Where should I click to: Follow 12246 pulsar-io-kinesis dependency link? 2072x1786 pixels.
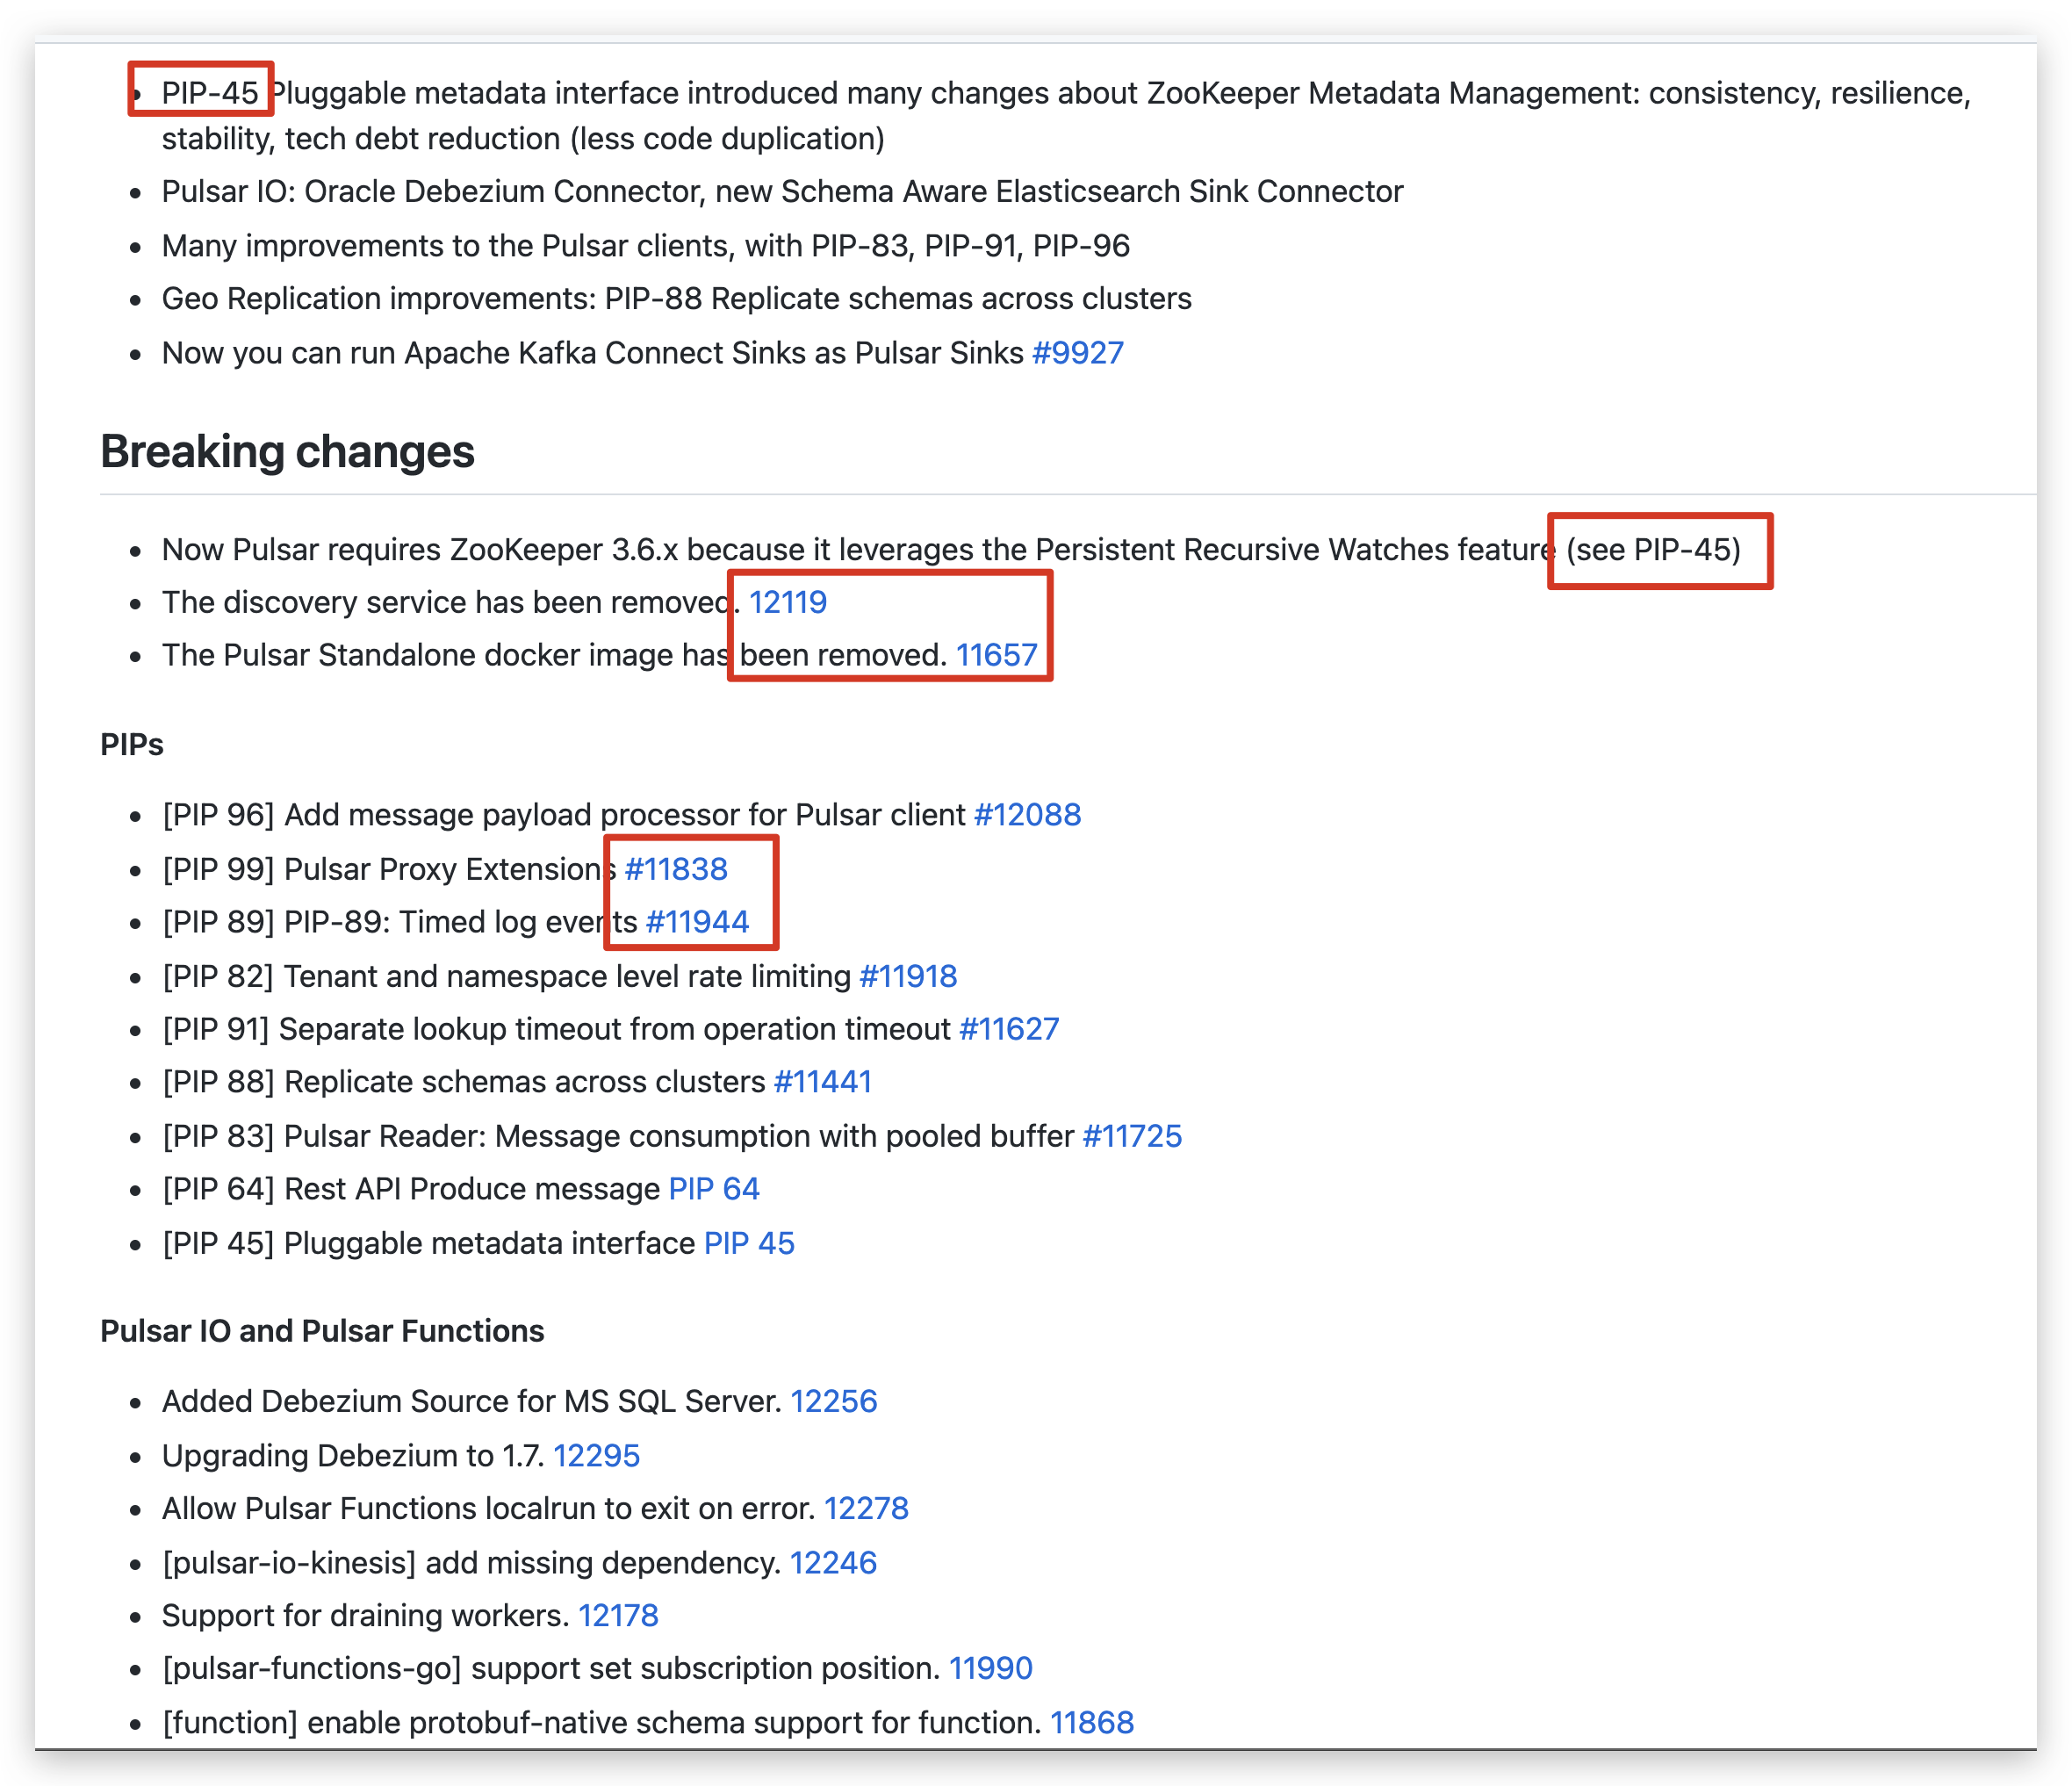(x=833, y=1563)
